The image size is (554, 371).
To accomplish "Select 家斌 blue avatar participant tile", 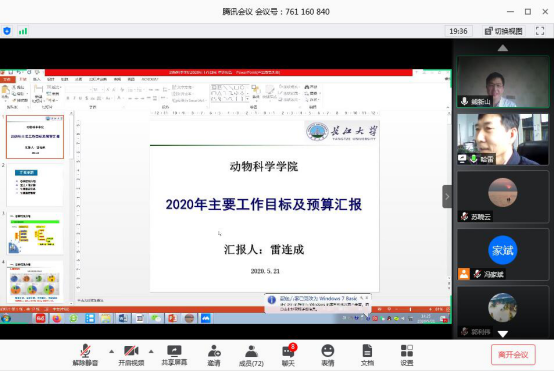I will [503, 254].
